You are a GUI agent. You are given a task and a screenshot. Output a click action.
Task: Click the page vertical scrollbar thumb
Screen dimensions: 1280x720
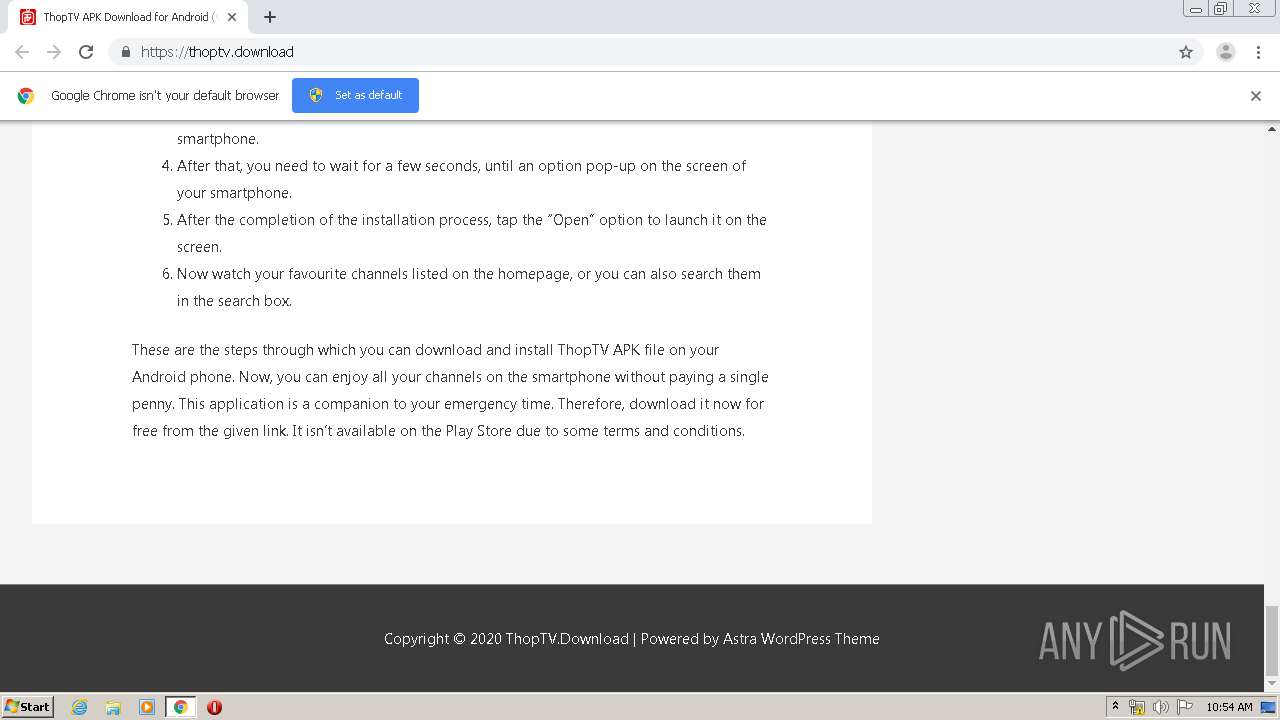tap(1272, 641)
